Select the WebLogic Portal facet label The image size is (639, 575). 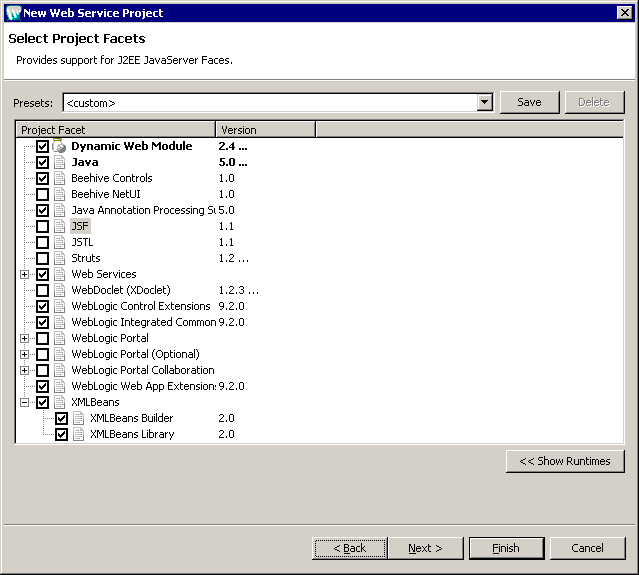tap(110, 338)
